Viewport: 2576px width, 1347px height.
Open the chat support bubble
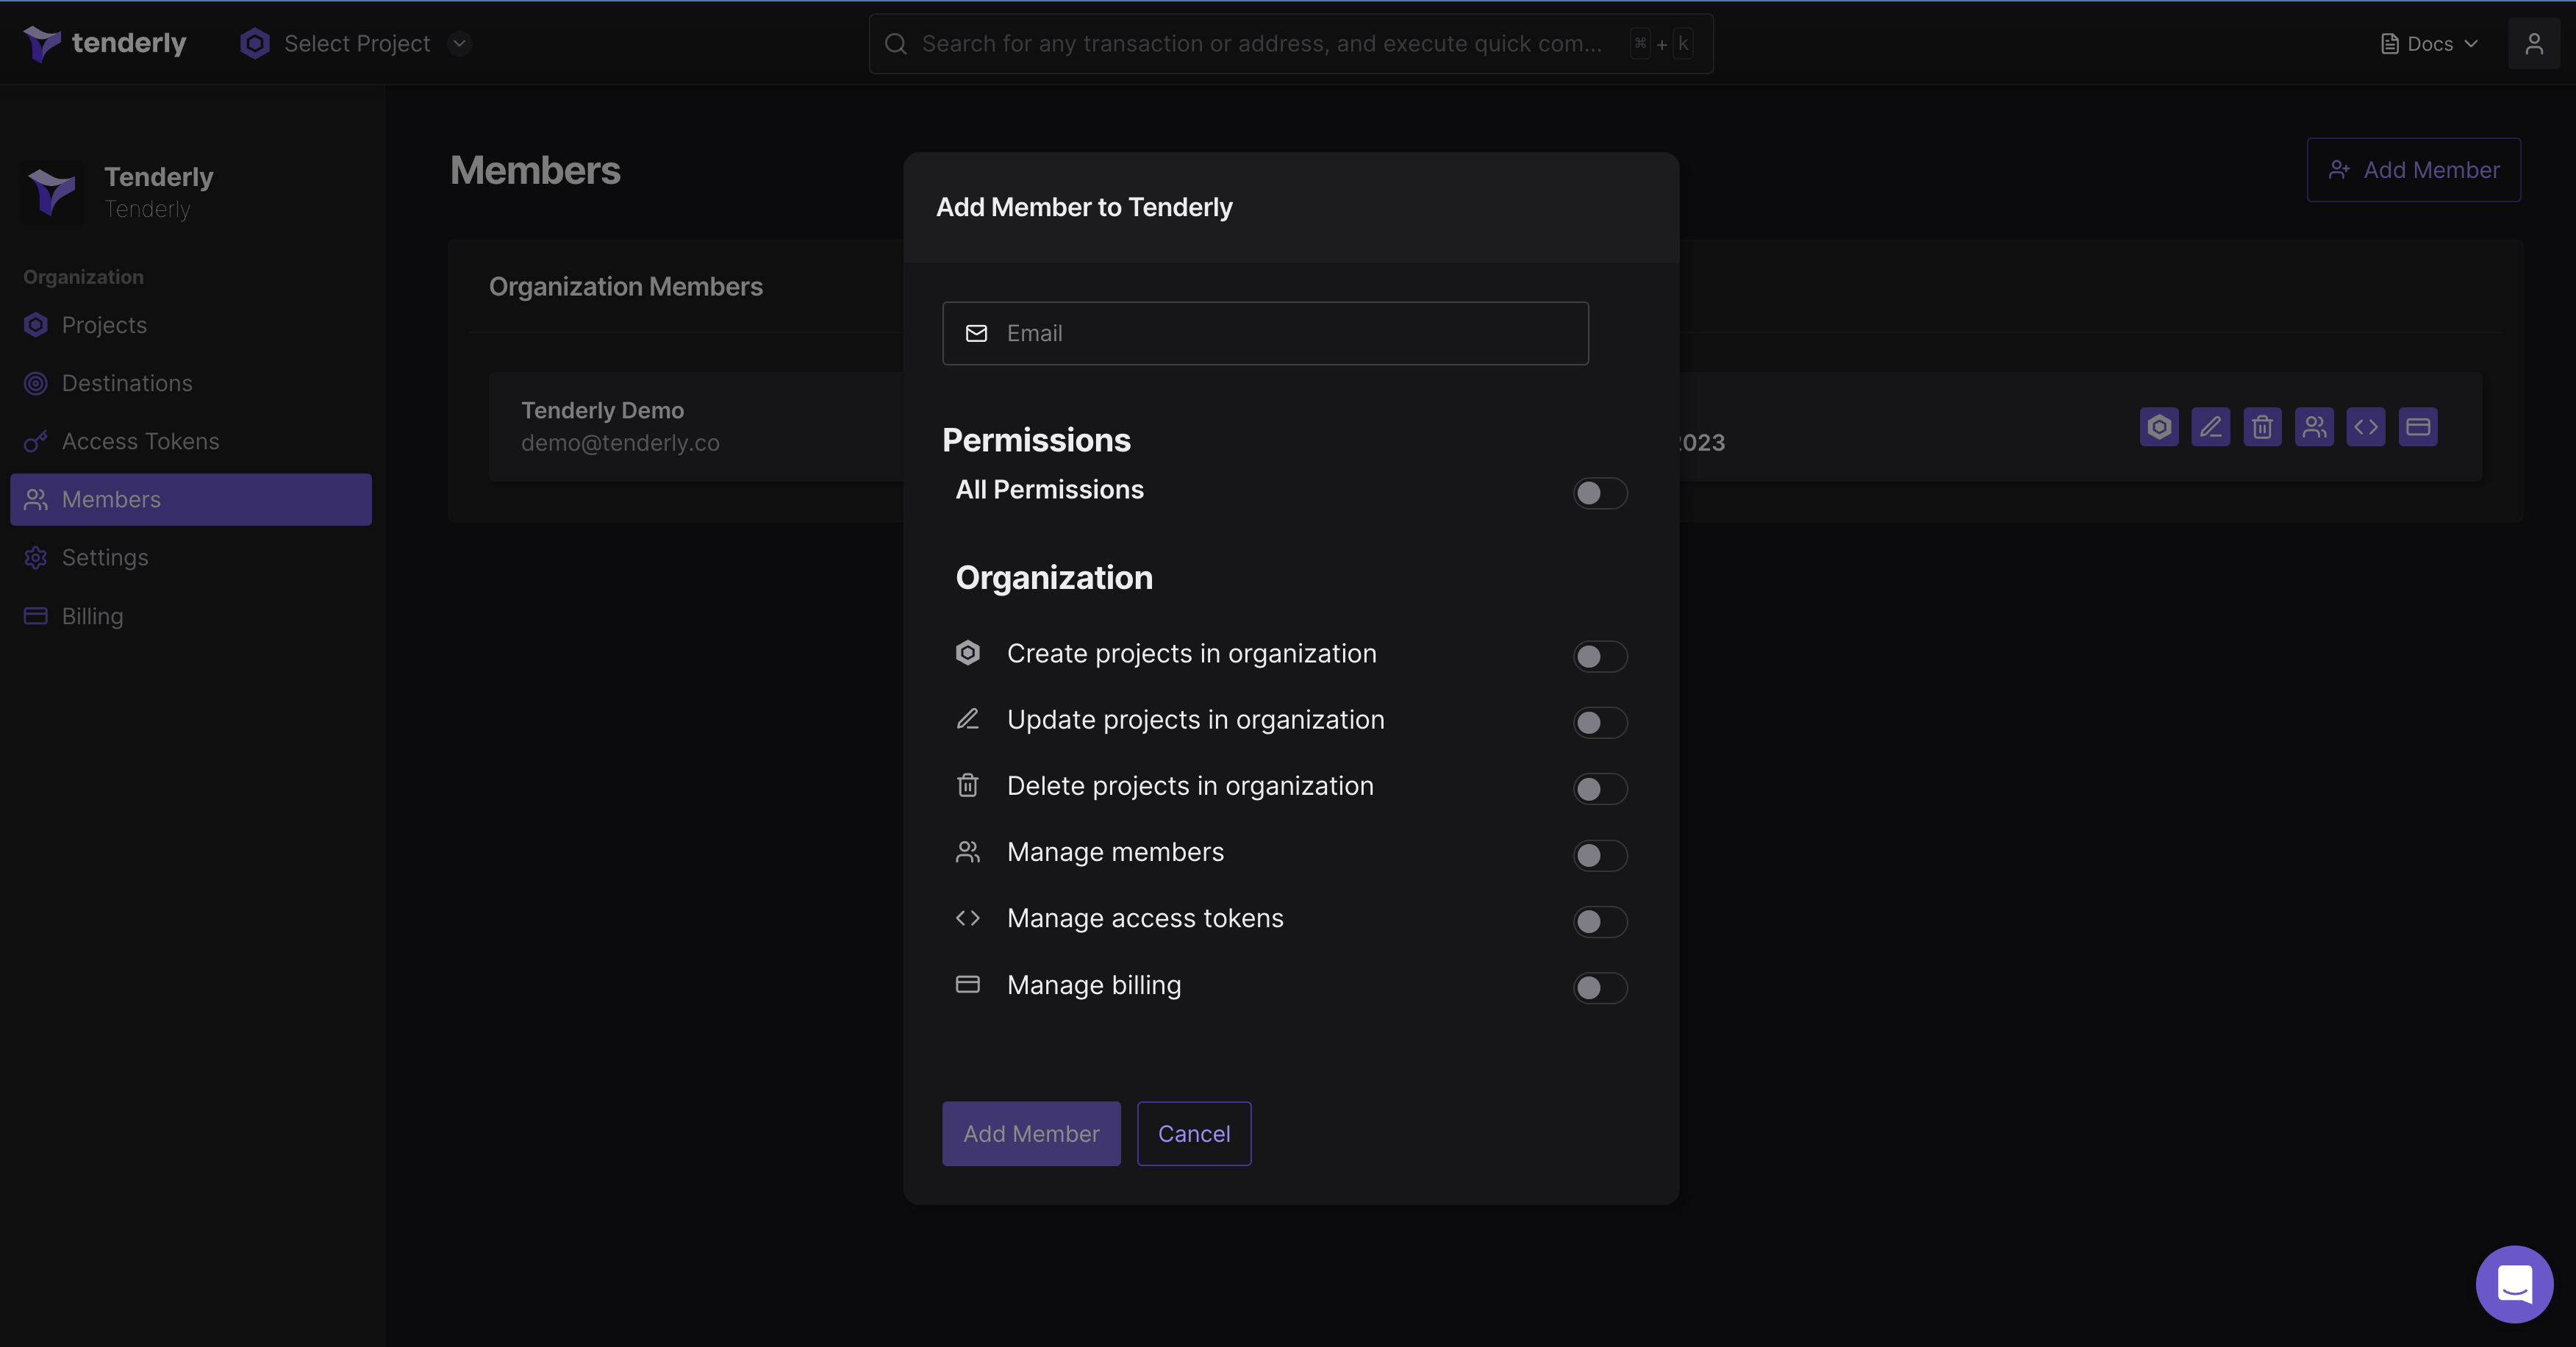2514,1284
